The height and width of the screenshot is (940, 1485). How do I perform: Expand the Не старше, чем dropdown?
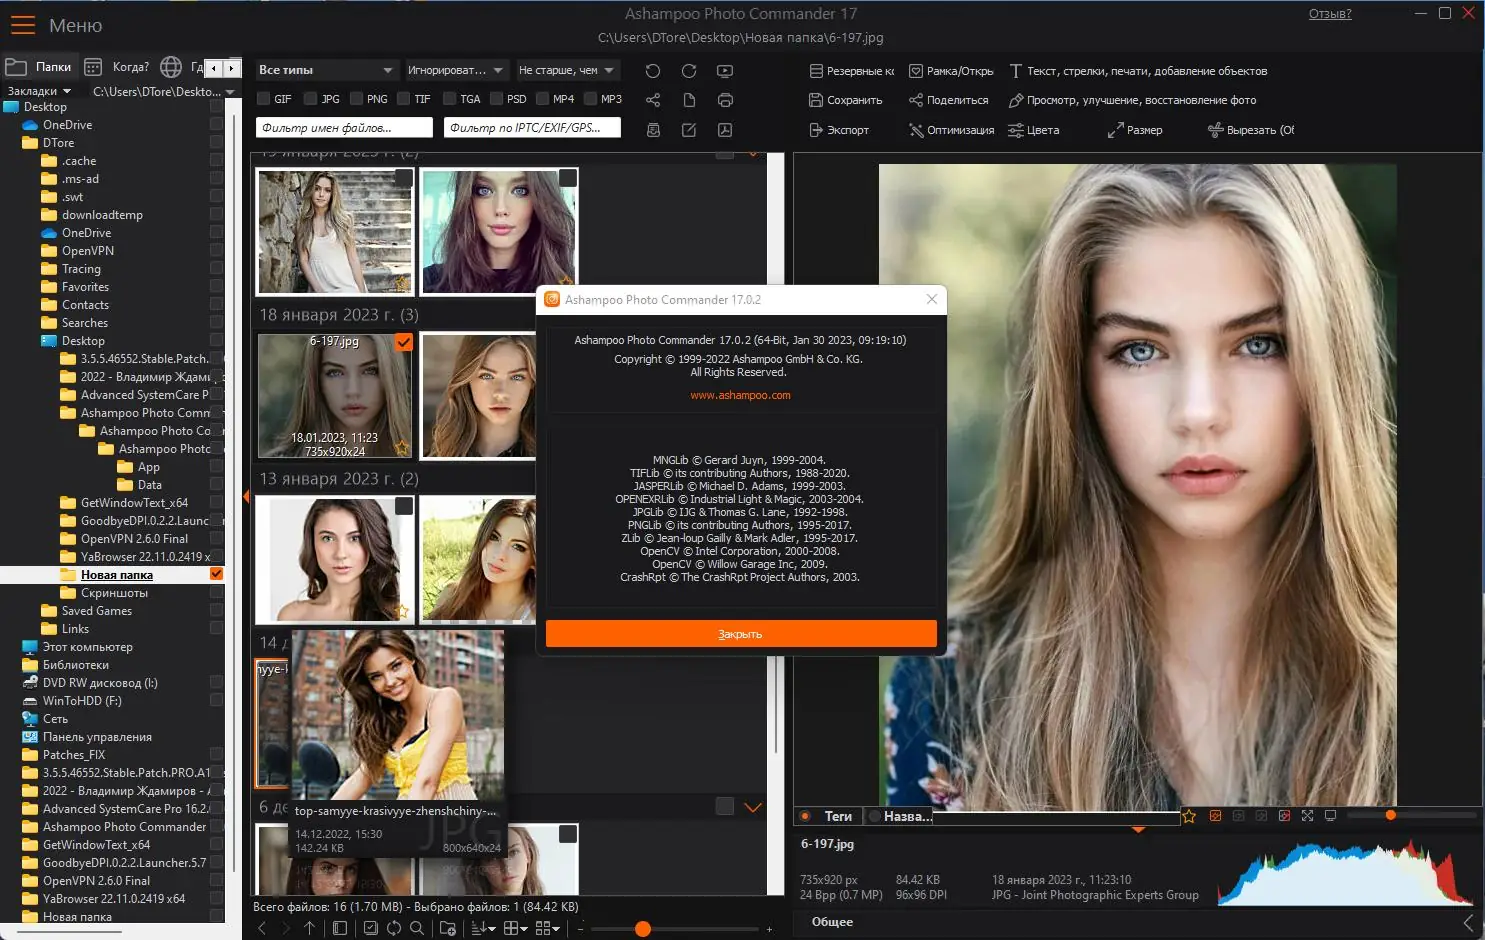567,70
